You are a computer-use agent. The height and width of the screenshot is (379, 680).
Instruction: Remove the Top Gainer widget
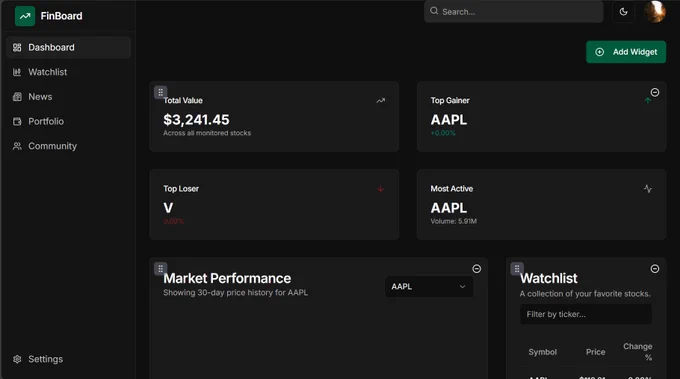coord(655,92)
